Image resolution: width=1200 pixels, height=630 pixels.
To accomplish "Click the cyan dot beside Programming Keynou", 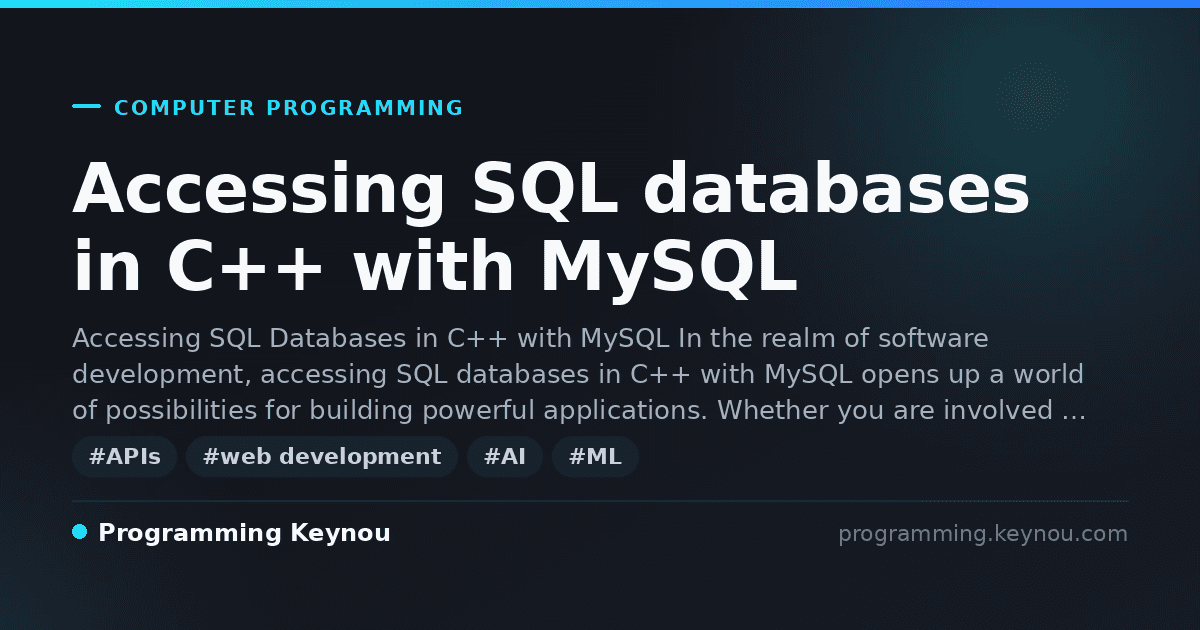I will click(x=80, y=532).
